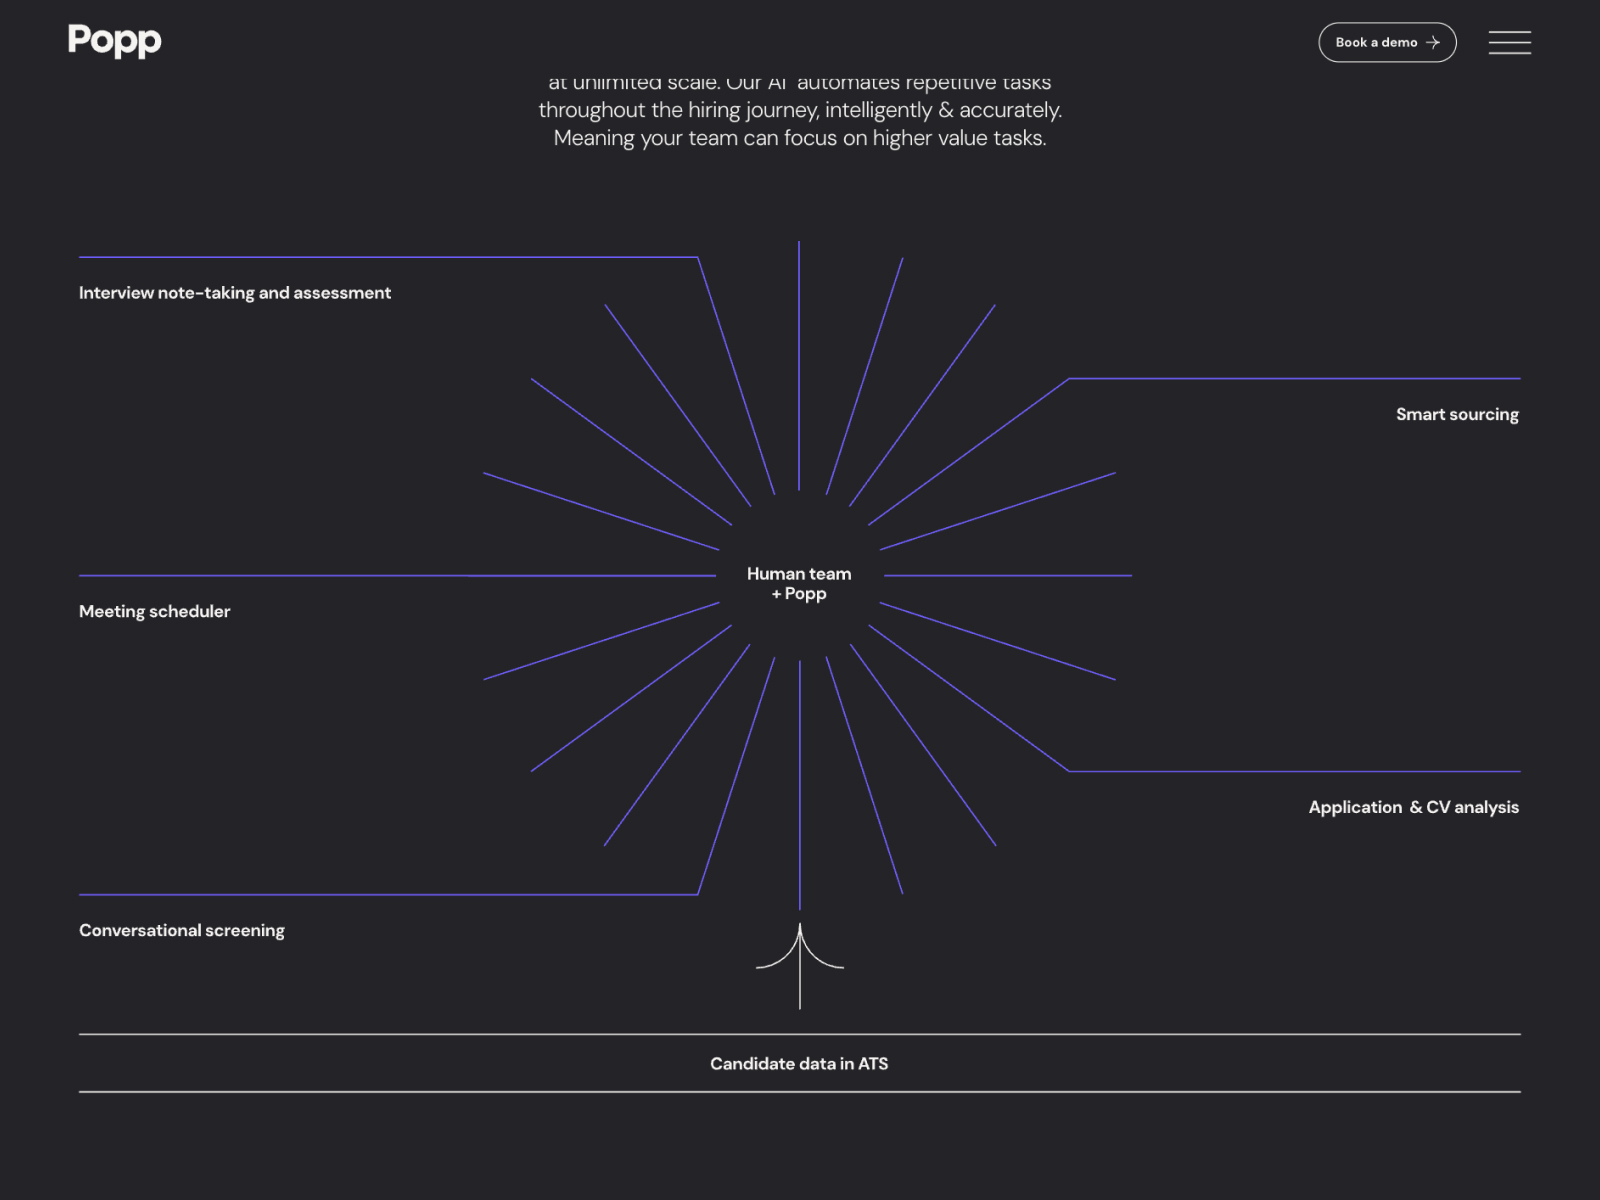This screenshot has width=1600, height=1200.
Task: Click the line above Application & CV analysis
Action: tap(1294, 771)
